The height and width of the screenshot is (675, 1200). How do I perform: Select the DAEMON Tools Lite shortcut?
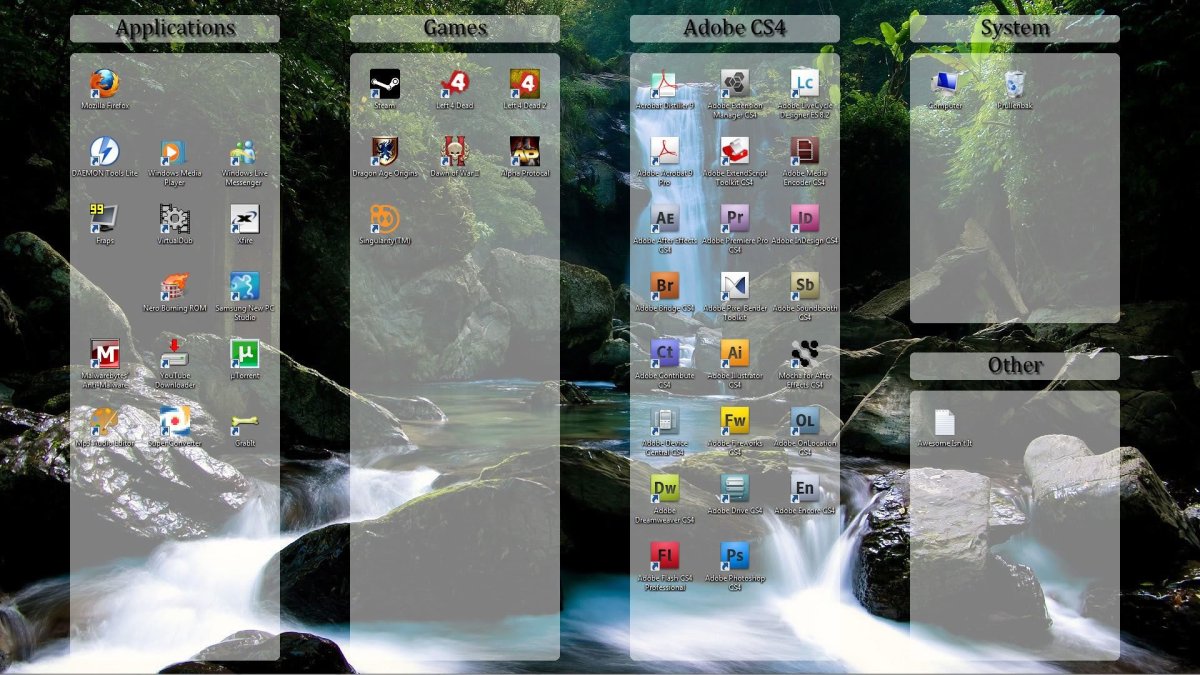pyautogui.click(x=104, y=152)
